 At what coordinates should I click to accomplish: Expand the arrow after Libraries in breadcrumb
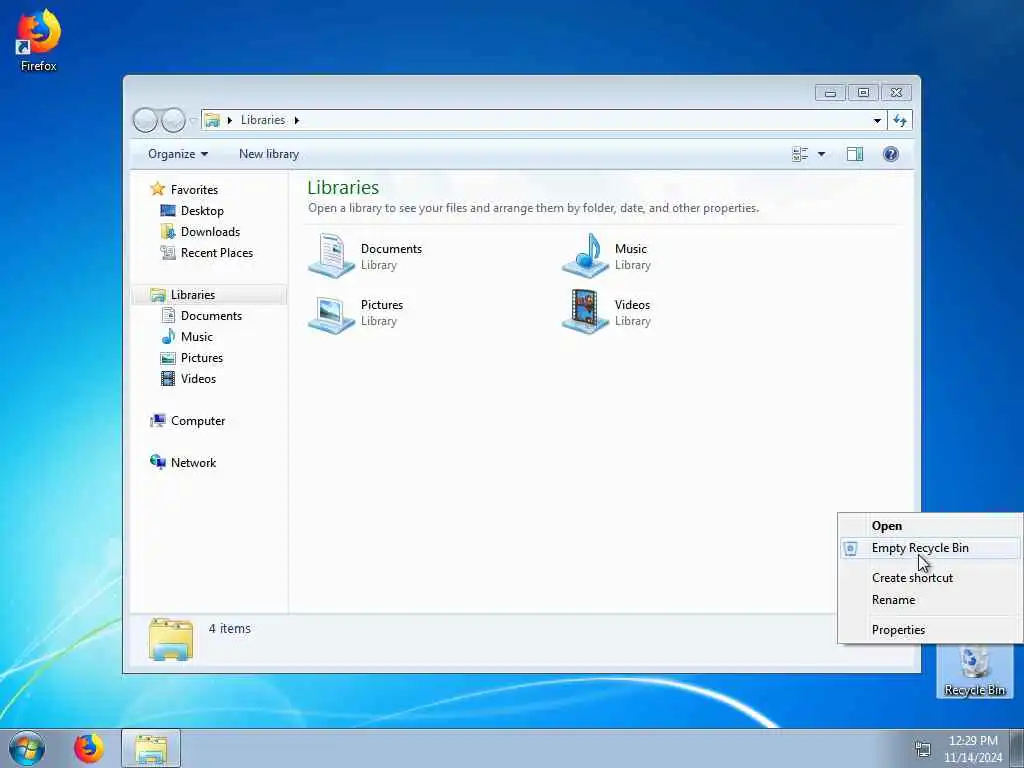[x=296, y=120]
